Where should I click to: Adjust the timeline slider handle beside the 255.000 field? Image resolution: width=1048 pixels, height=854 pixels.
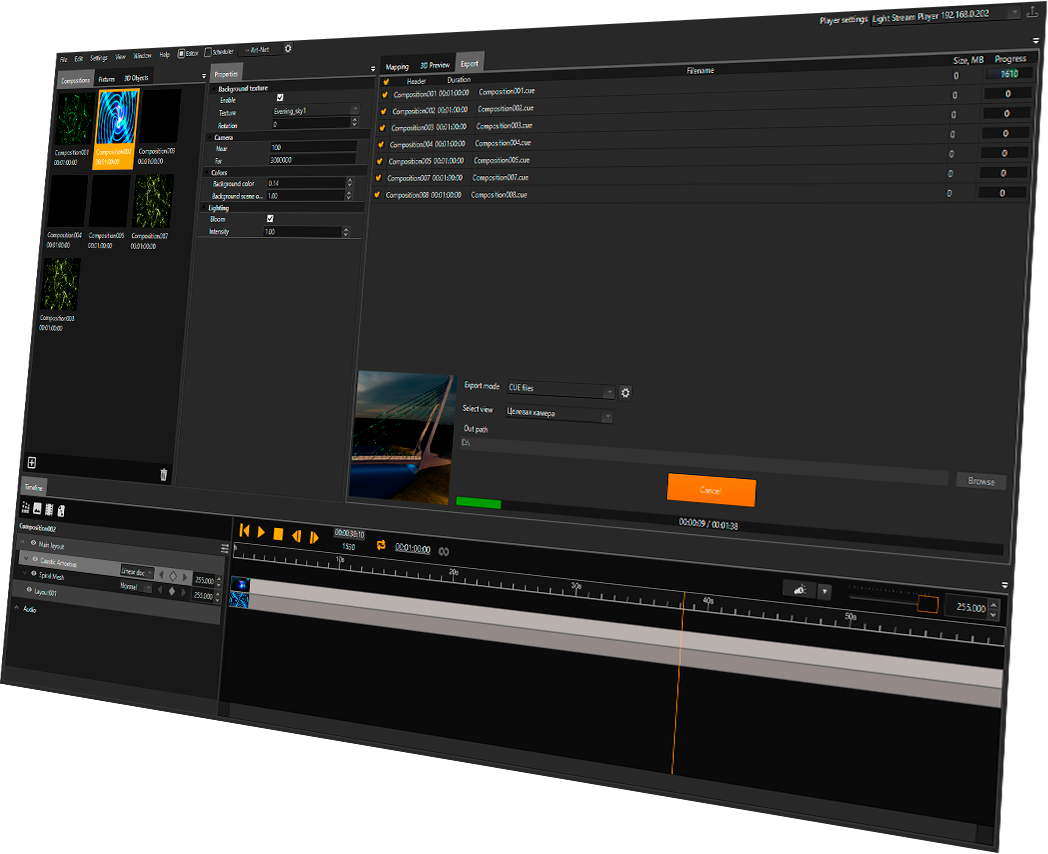coord(928,604)
